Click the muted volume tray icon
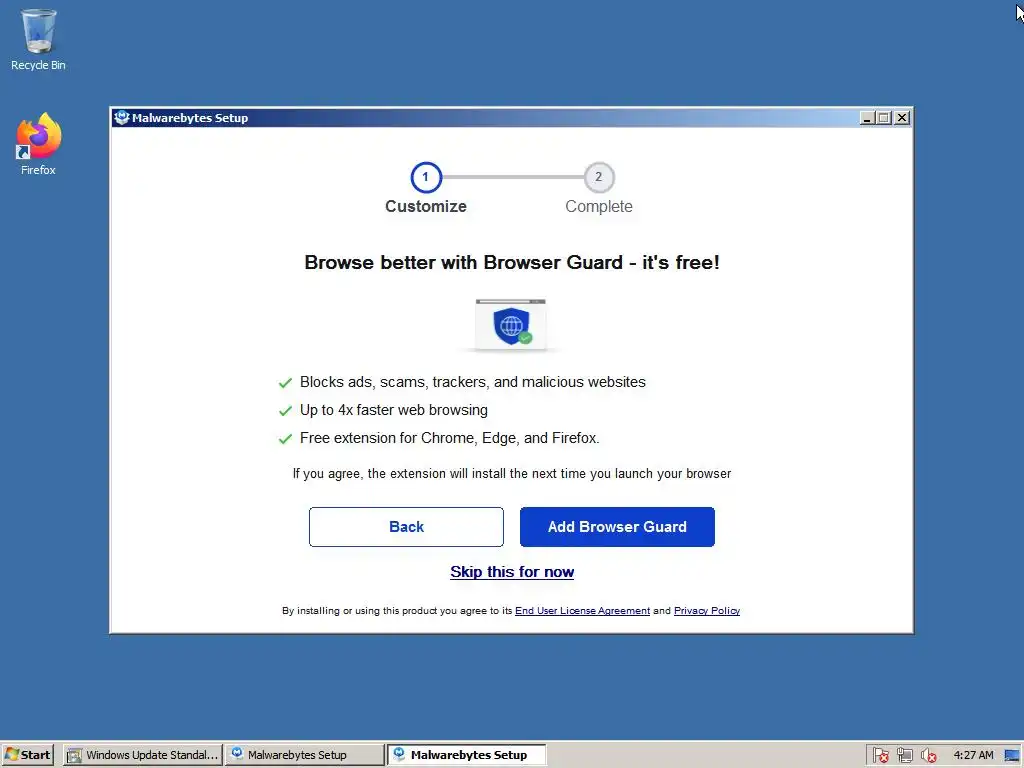The height and width of the screenshot is (768, 1024). [x=929, y=756]
